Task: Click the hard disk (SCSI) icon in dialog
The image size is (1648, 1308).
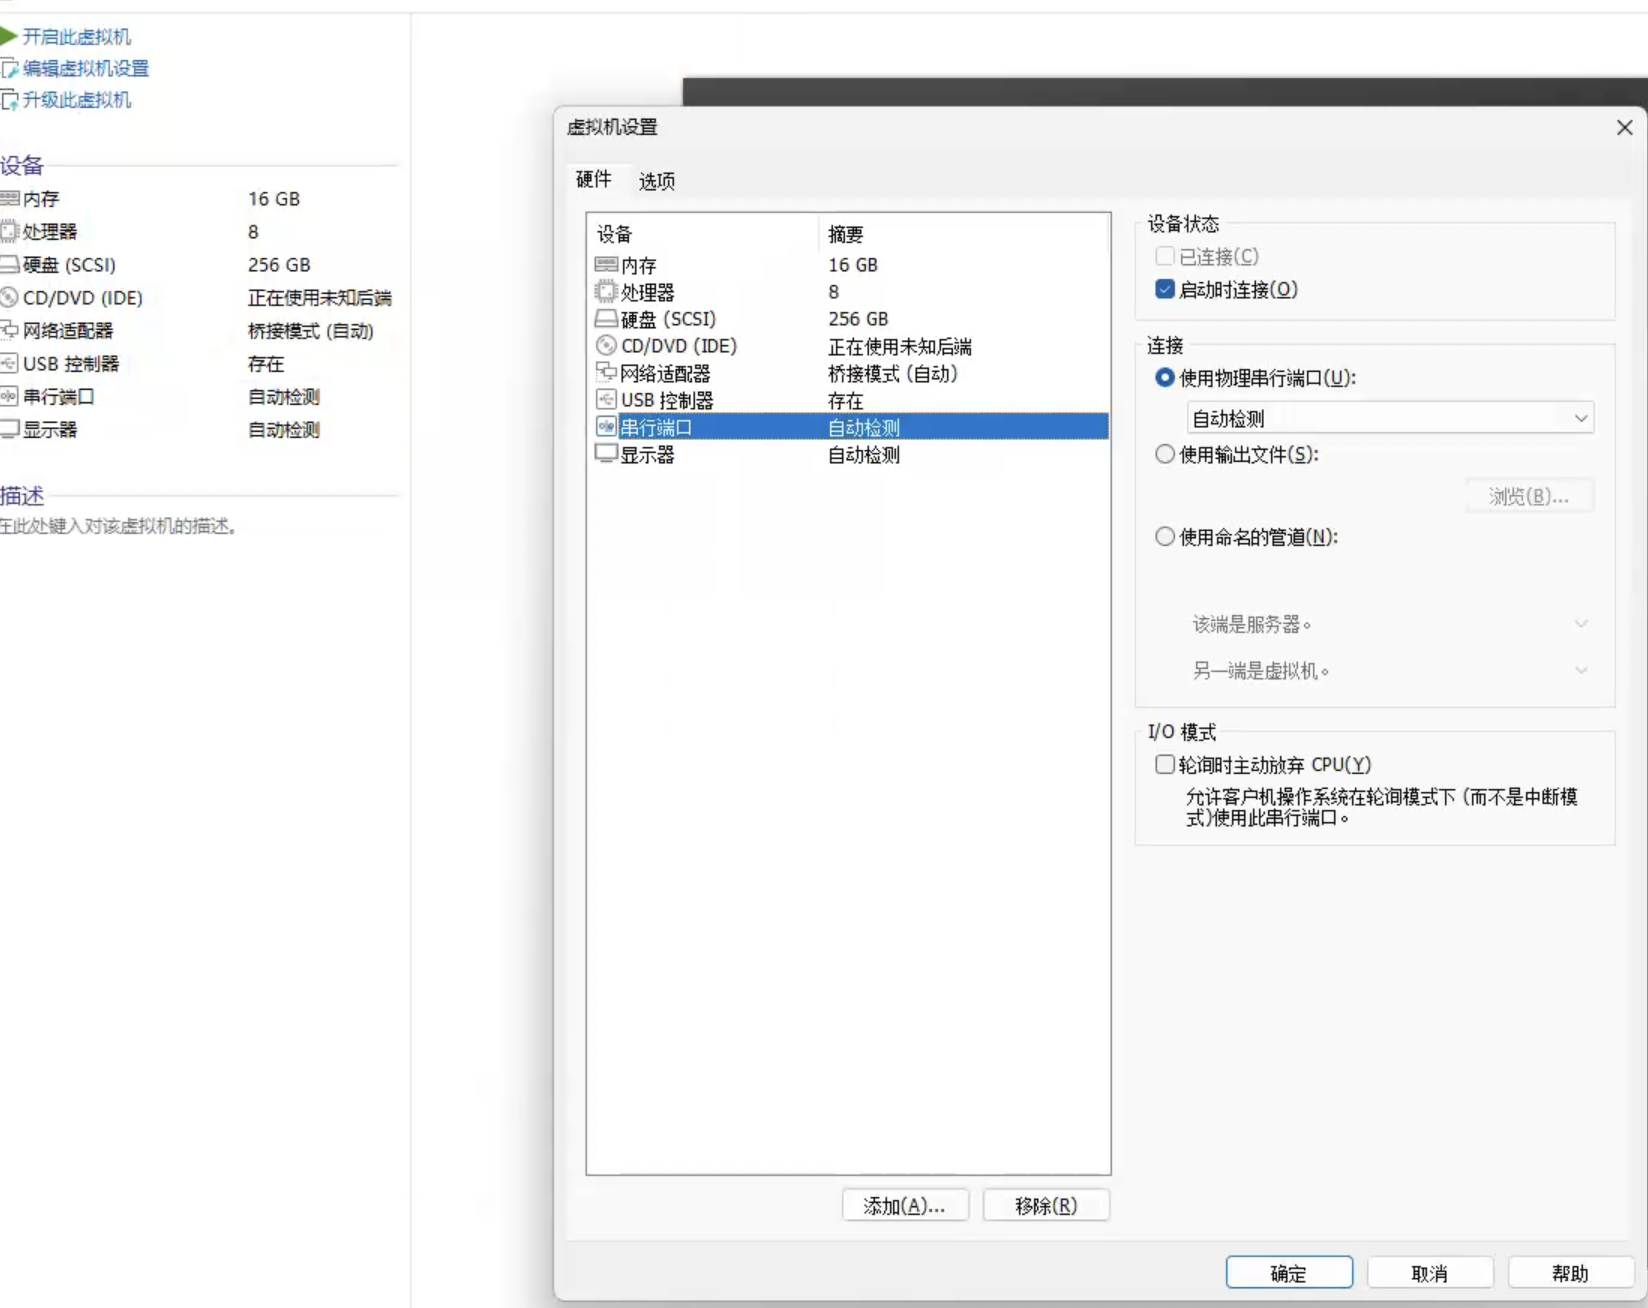Action: point(606,319)
